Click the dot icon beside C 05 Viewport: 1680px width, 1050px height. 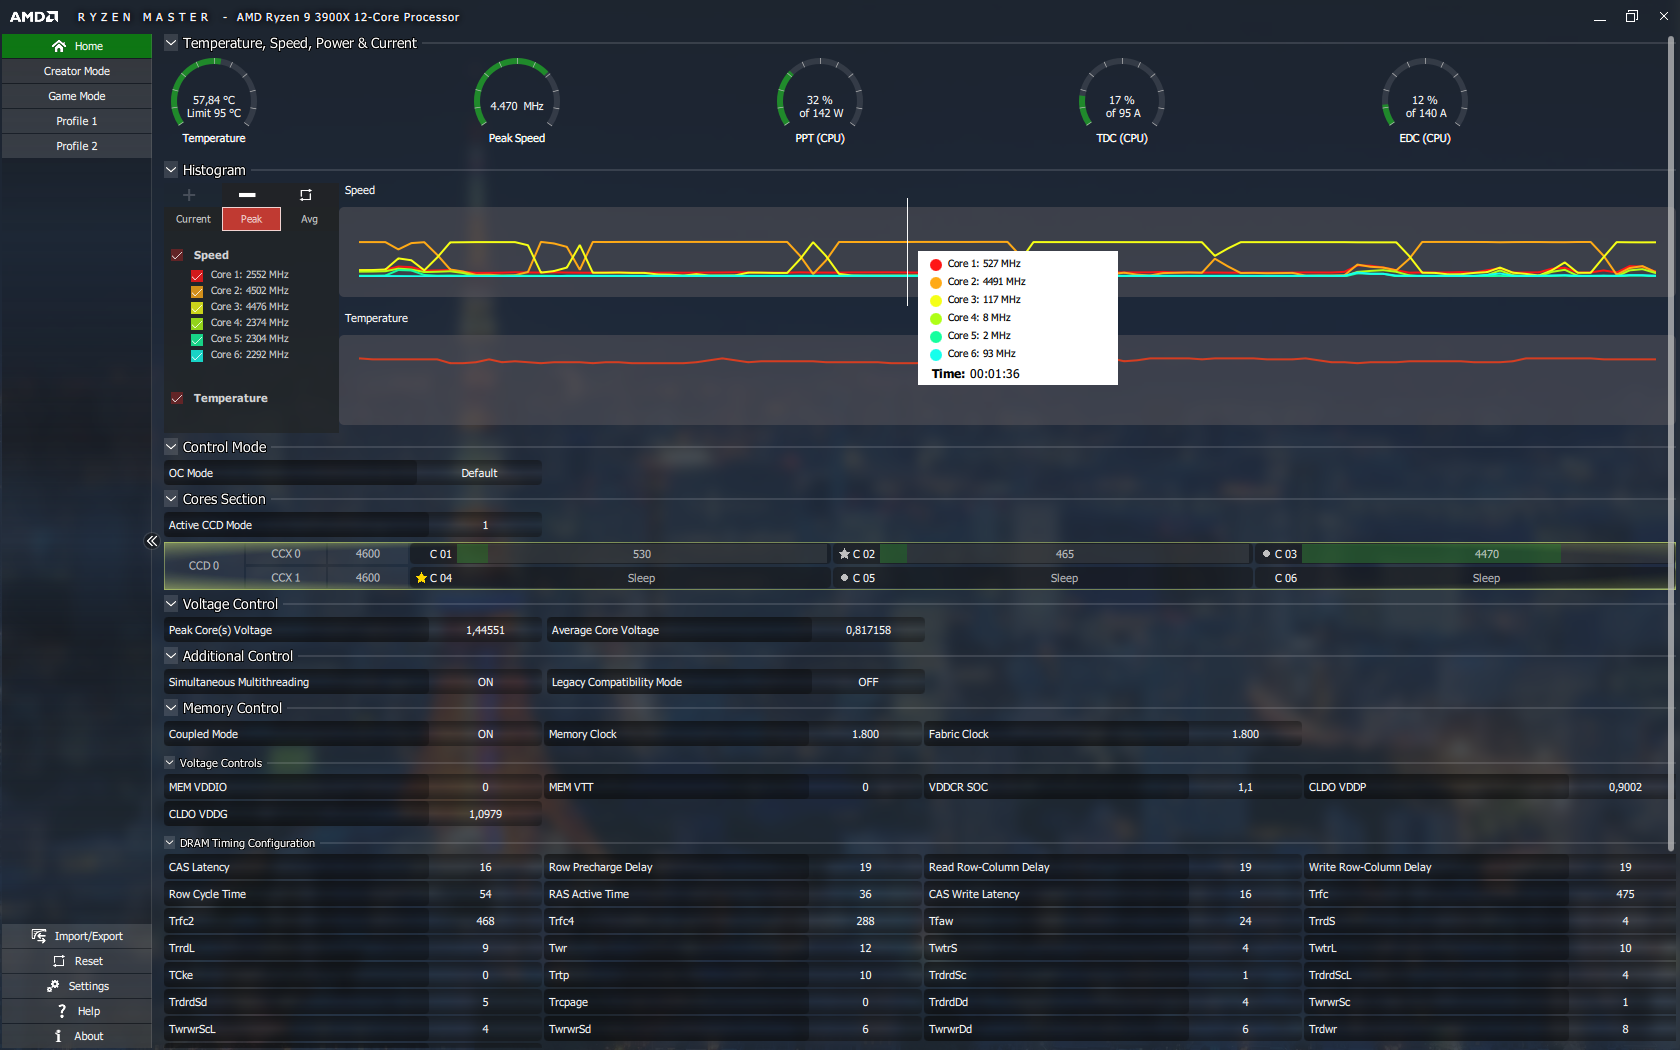(844, 578)
